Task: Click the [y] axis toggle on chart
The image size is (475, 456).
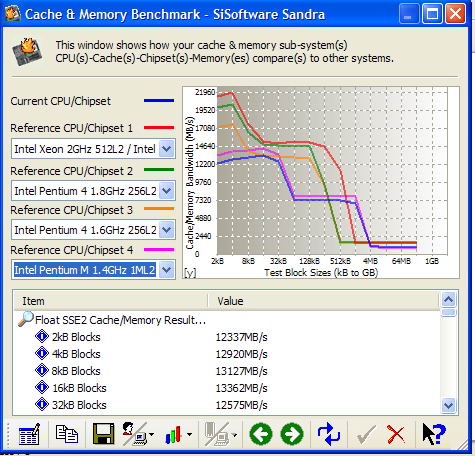Action: click(190, 273)
